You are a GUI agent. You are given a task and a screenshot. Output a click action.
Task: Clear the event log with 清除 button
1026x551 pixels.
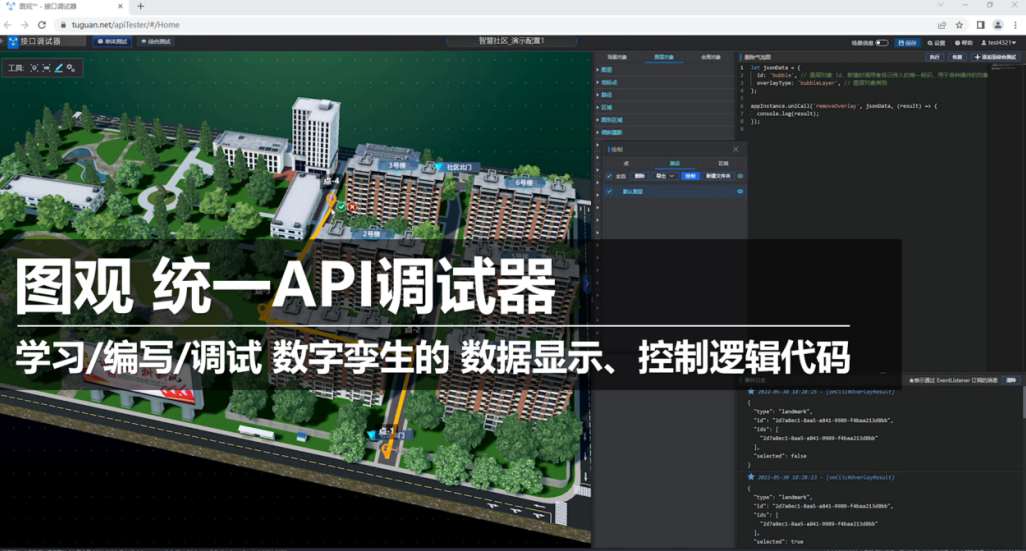[x=1011, y=380]
